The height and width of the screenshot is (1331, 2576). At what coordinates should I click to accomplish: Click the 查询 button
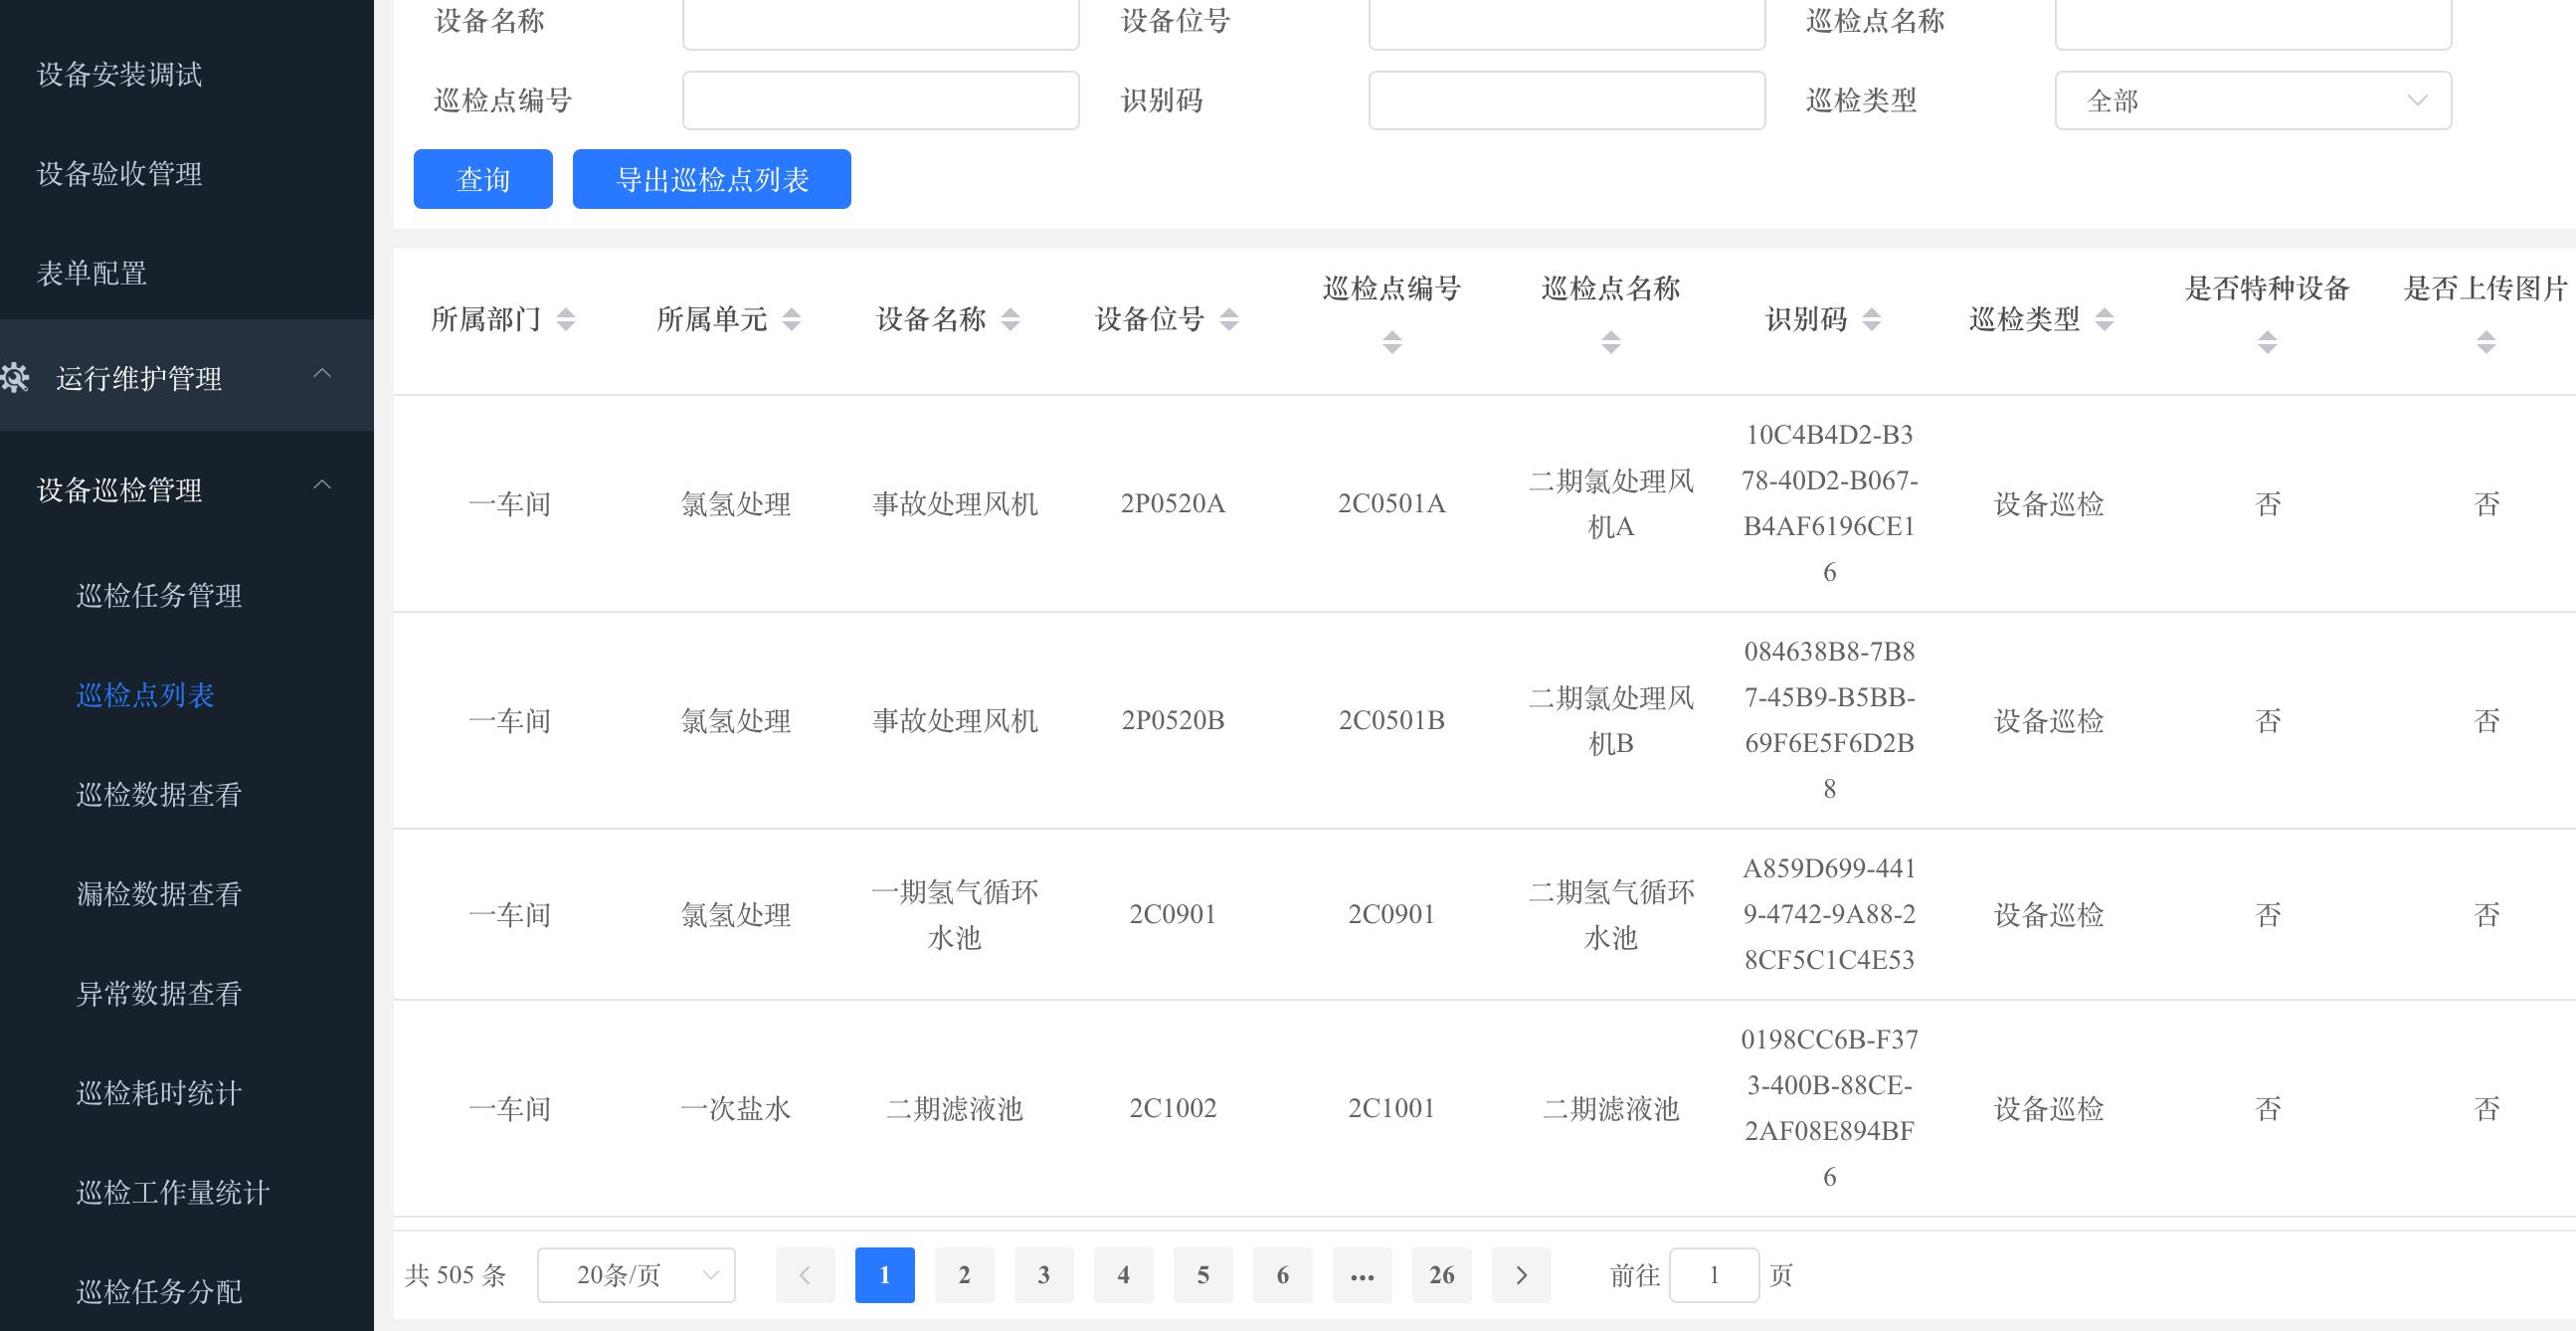(x=483, y=179)
